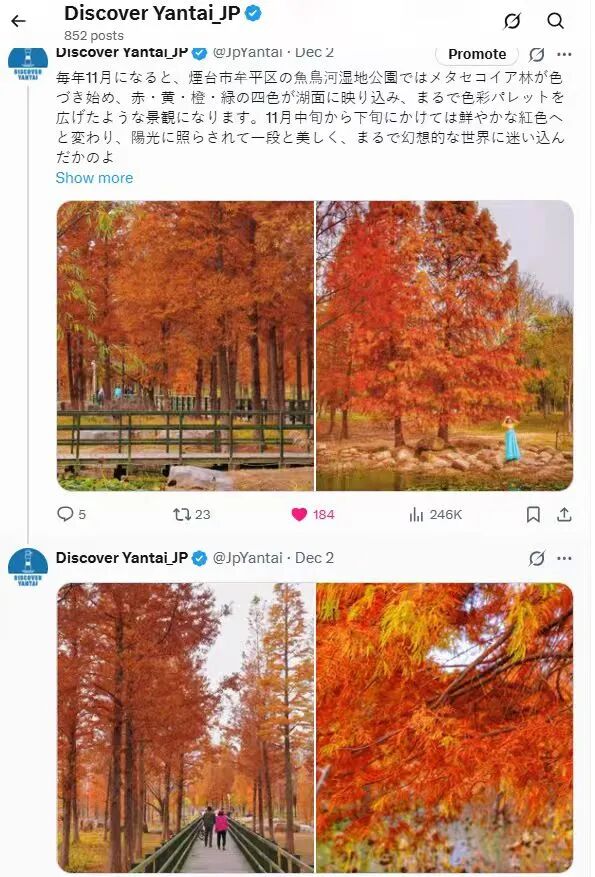Viewport: 595px width, 877px height.
Task: Open the Discover Yantai avatar on second post
Action: pos(28,568)
